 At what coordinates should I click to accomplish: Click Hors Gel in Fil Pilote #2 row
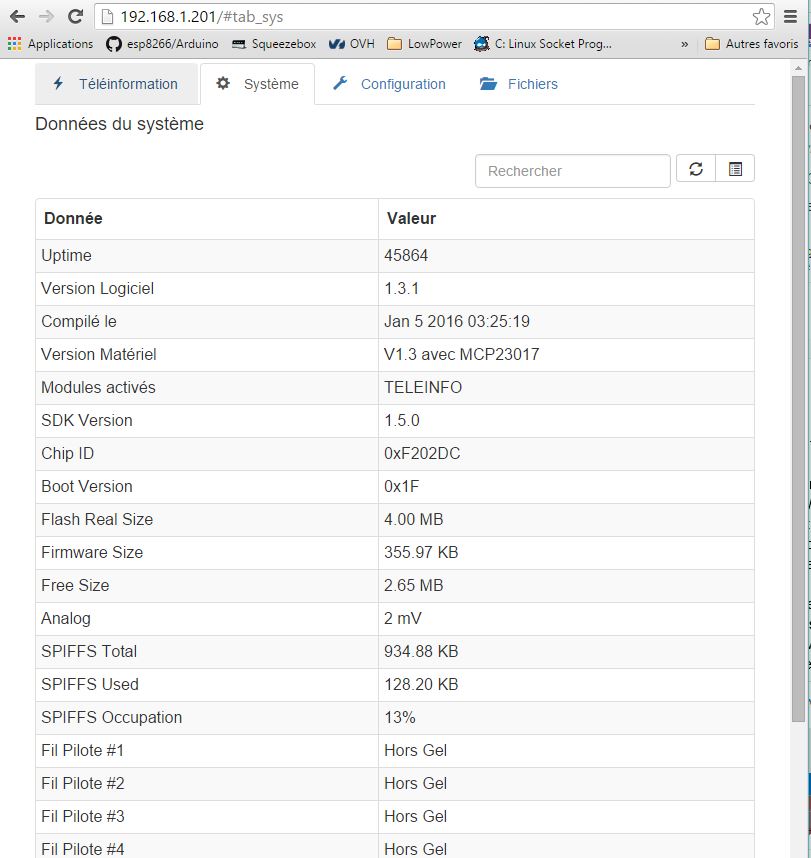pyautogui.click(x=415, y=783)
